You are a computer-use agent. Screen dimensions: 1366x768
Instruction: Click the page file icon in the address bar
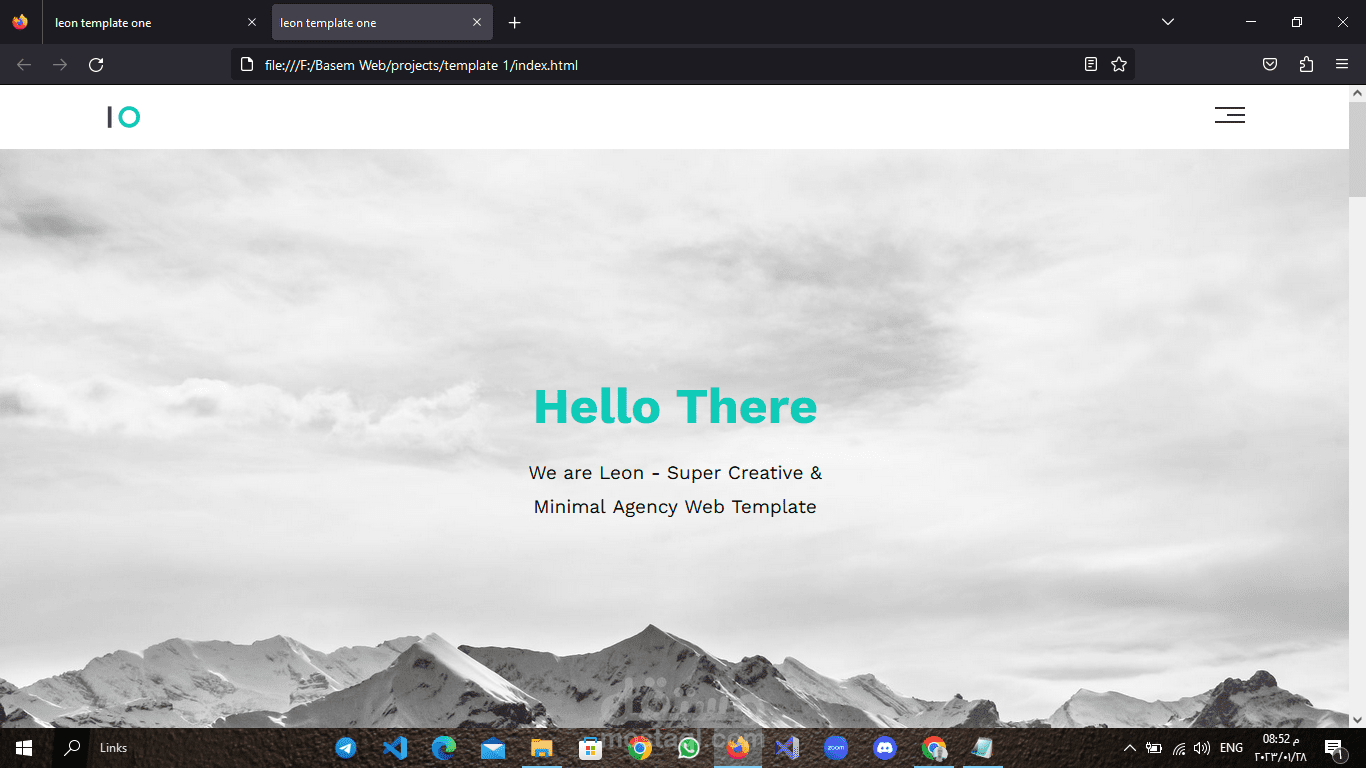pyautogui.click(x=247, y=65)
